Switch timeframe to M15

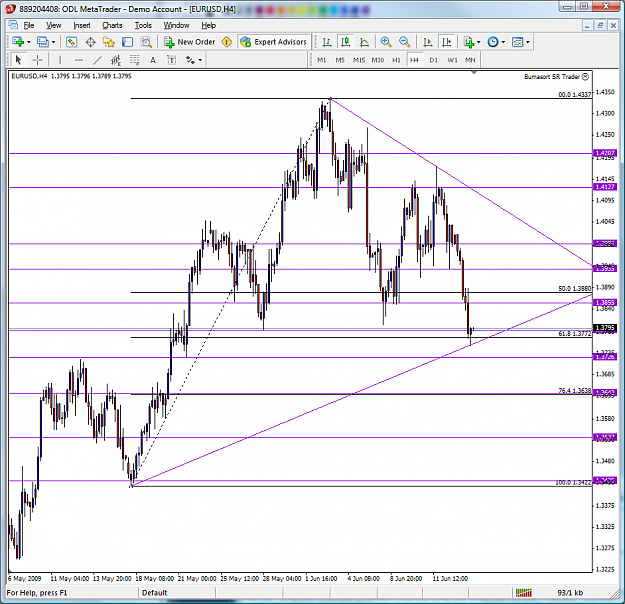[x=359, y=60]
